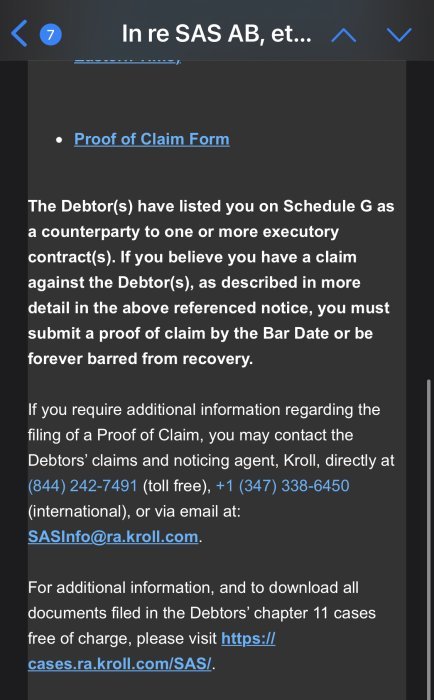Tap the '(toll free)' label after the first number

point(177,486)
